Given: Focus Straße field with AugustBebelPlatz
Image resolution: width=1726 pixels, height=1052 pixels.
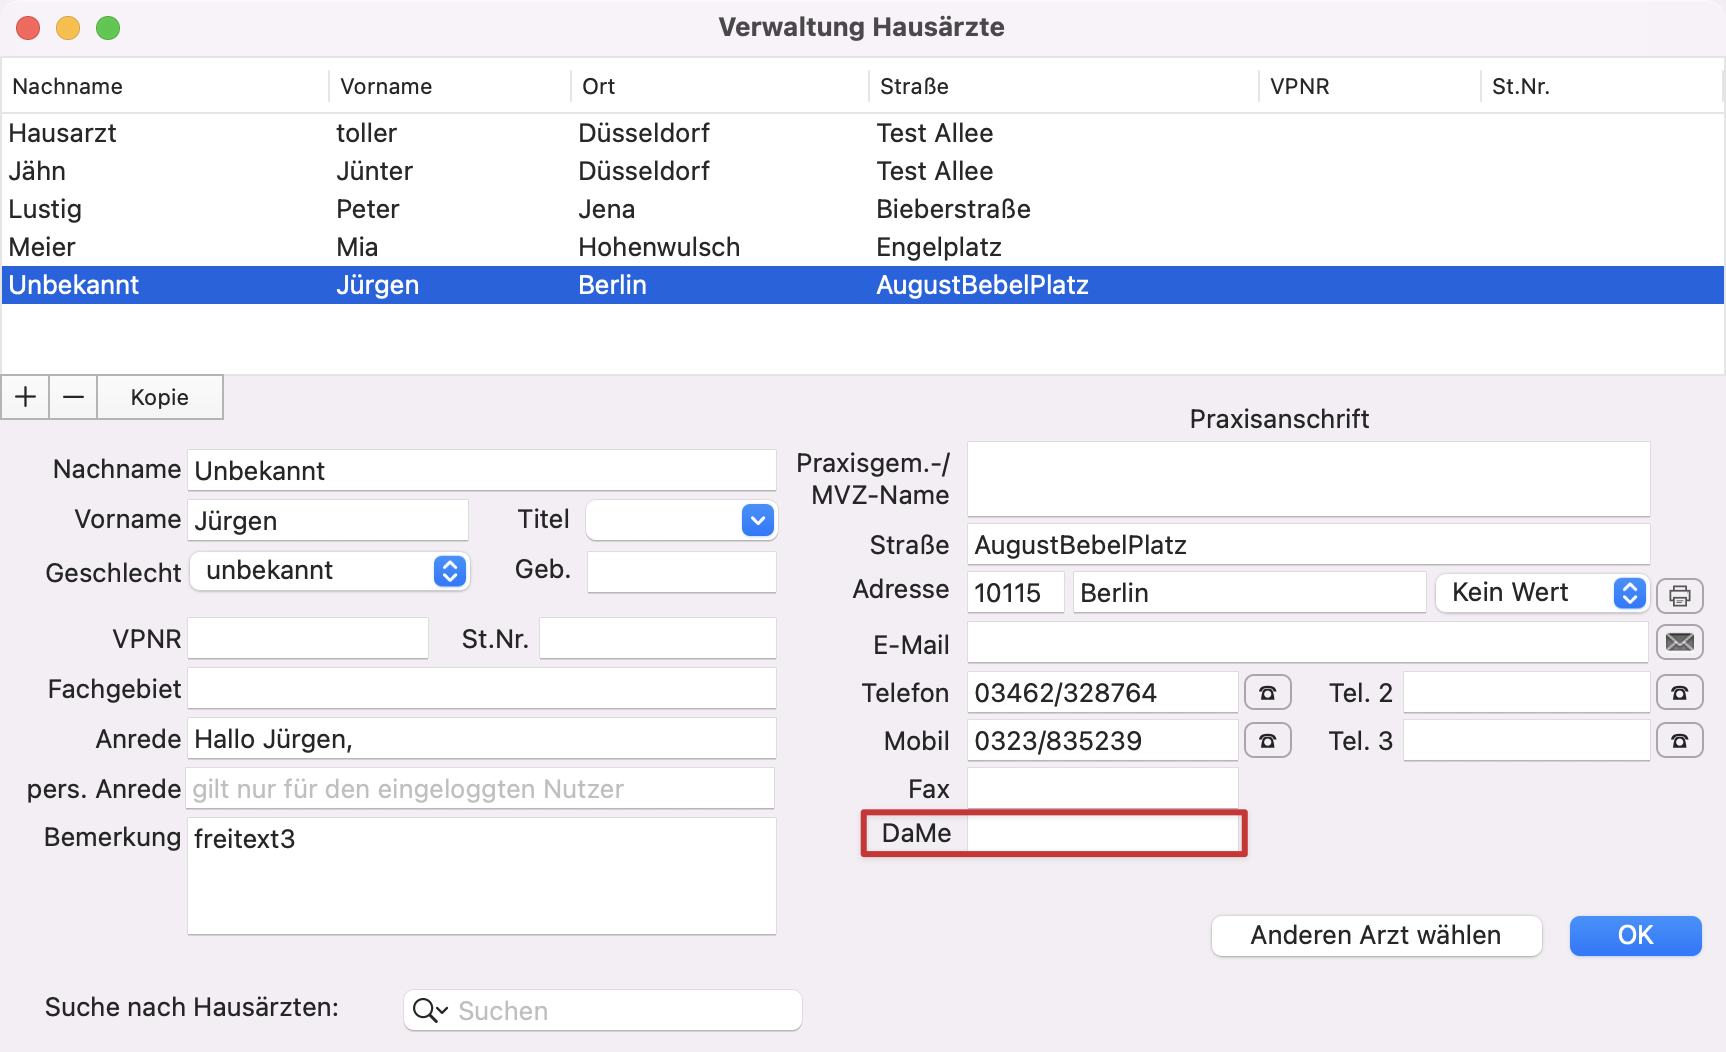Looking at the screenshot, I should click(1308, 544).
